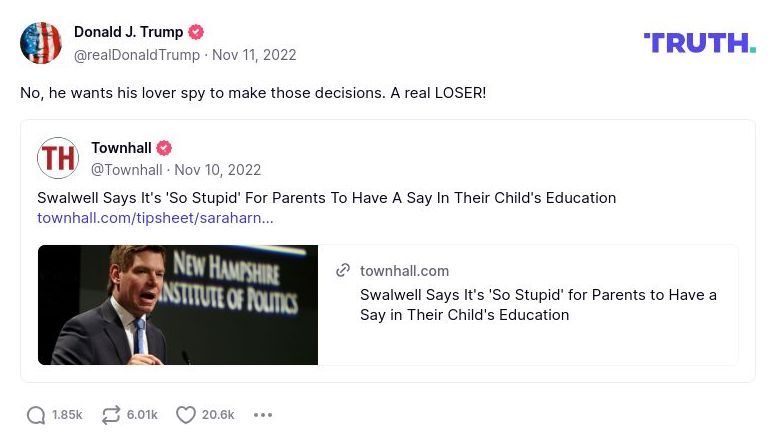Click the Nov 10, 2022 quoted timestamp

point(217,170)
